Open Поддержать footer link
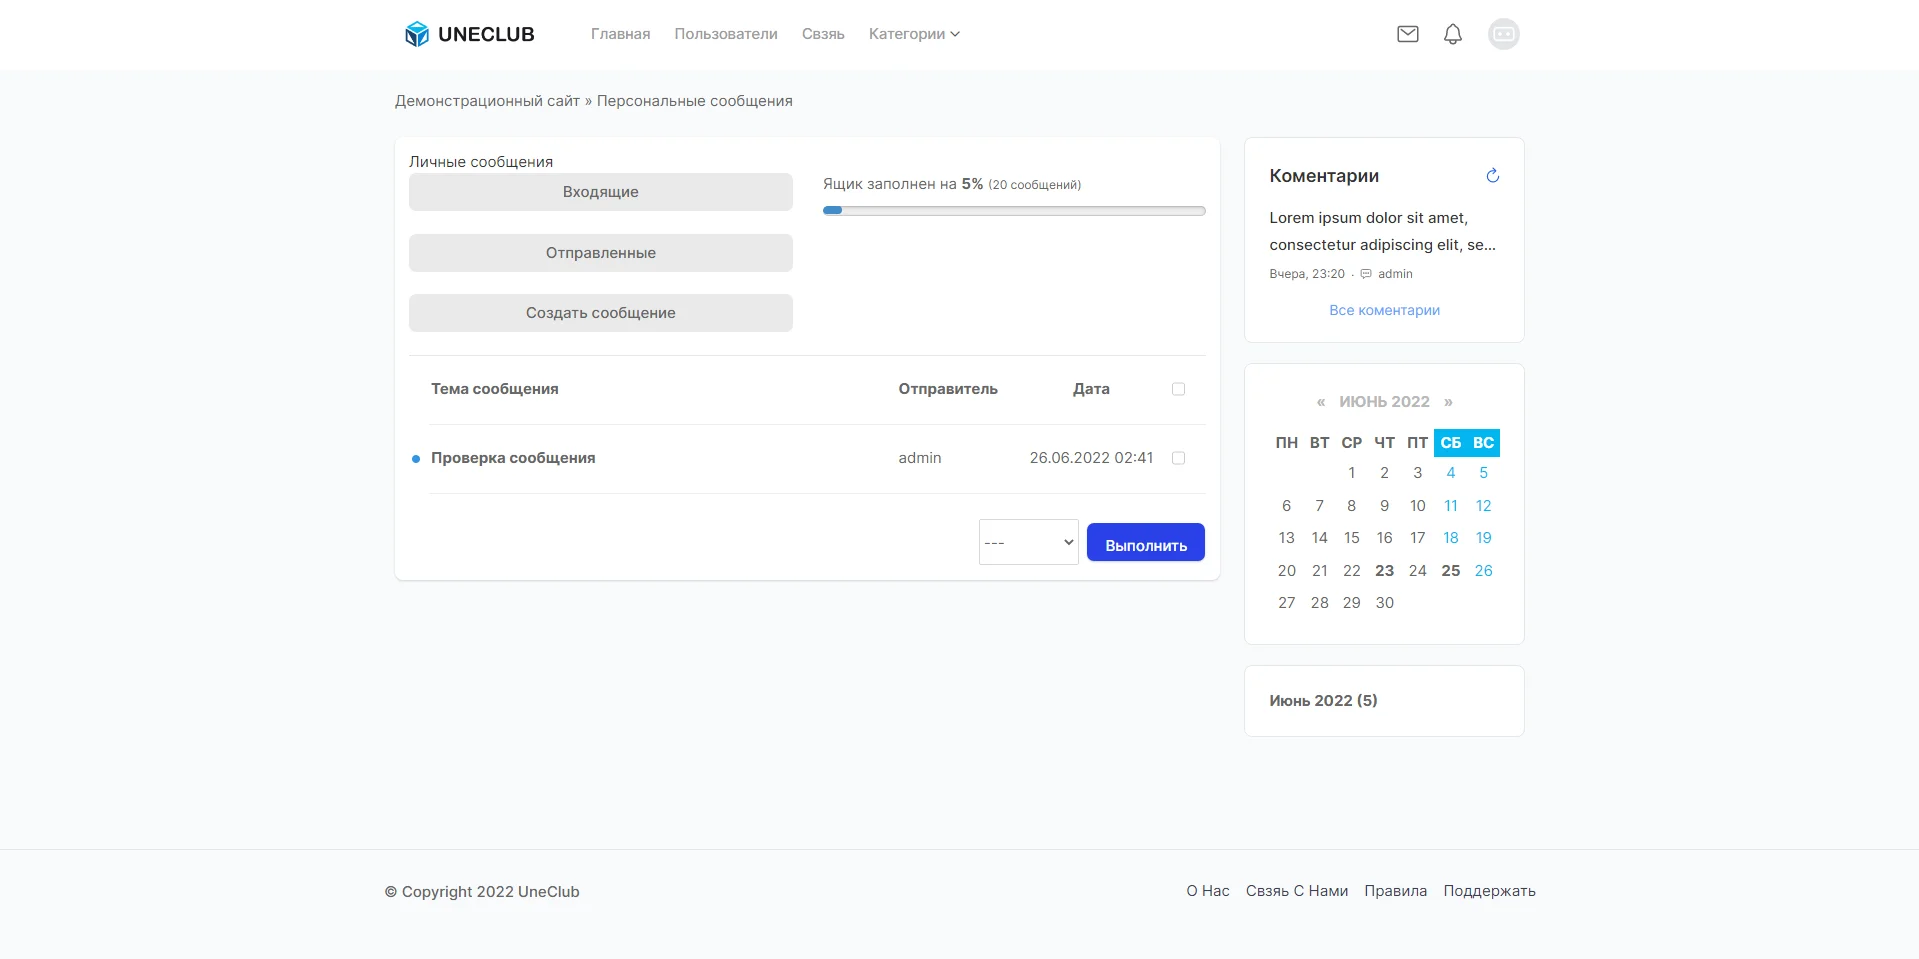Image resolution: width=1919 pixels, height=959 pixels. (1489, 891)
